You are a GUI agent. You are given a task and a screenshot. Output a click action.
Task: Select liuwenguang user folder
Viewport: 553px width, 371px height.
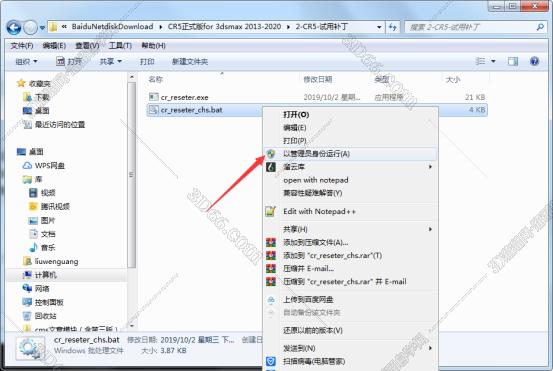(50, 261)
